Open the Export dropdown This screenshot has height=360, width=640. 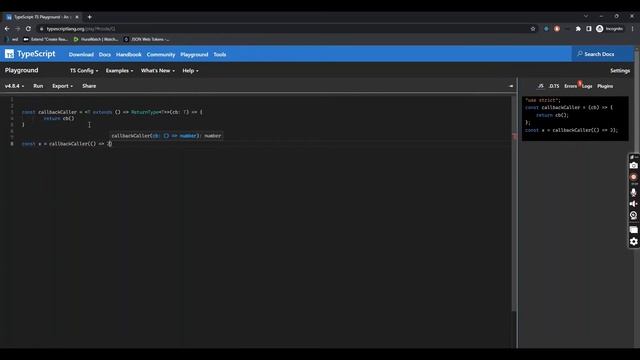(x=62, y=86)
